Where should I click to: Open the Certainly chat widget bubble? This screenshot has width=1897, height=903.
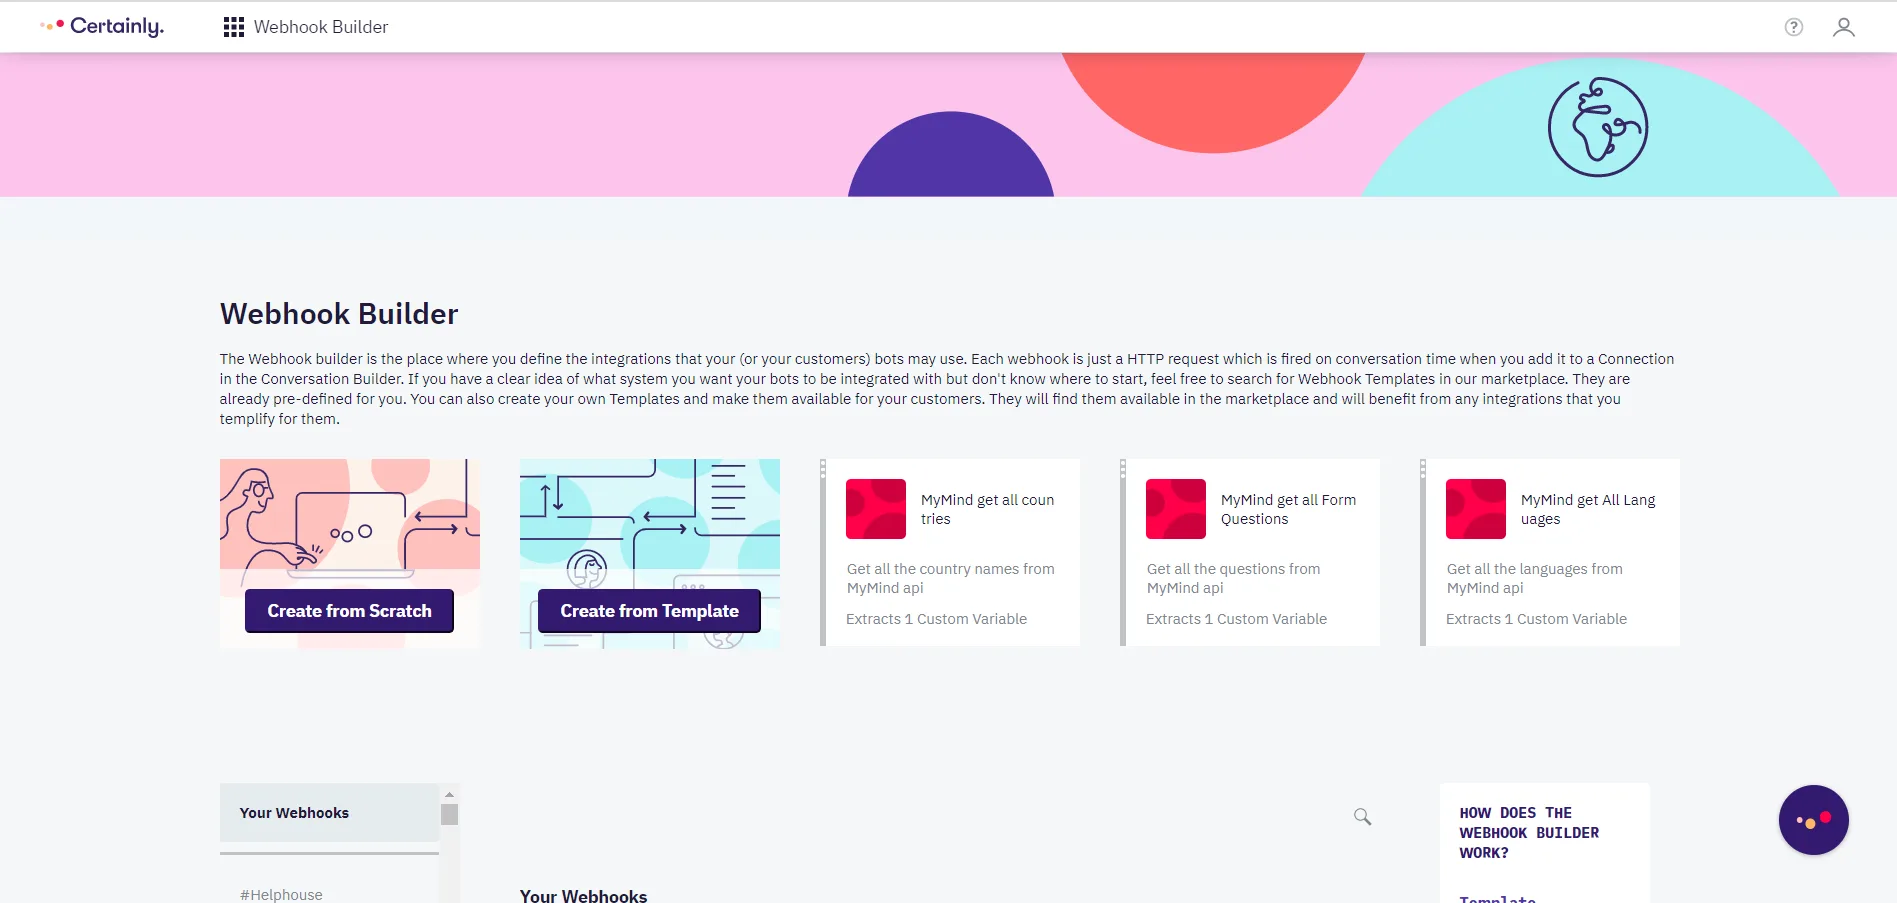click(x=1813, y=820)
